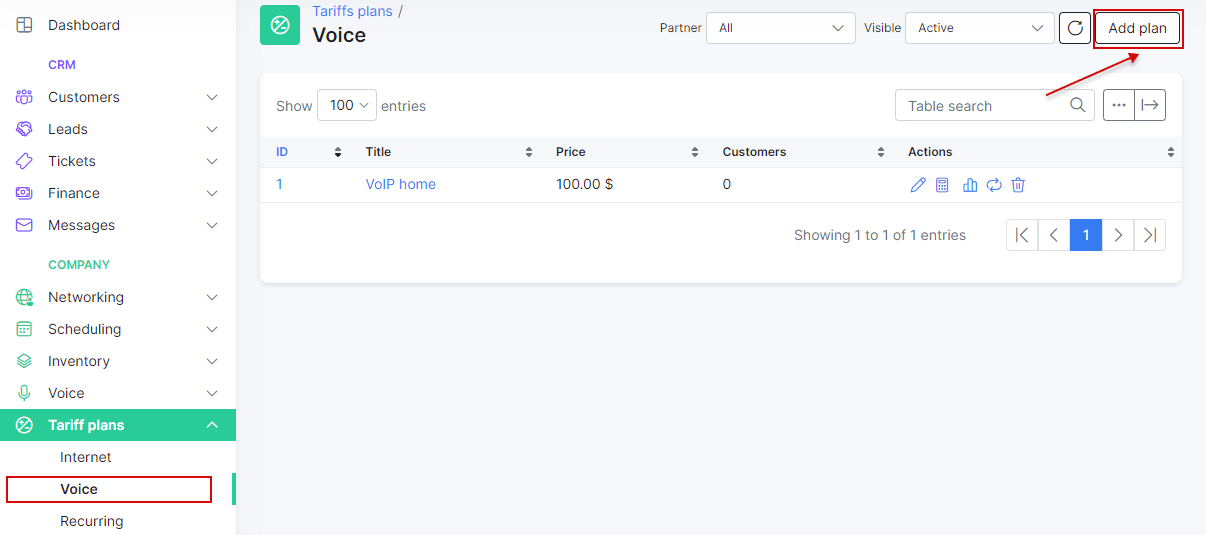Select the Recurring tariff plans item

click(92, 521)
